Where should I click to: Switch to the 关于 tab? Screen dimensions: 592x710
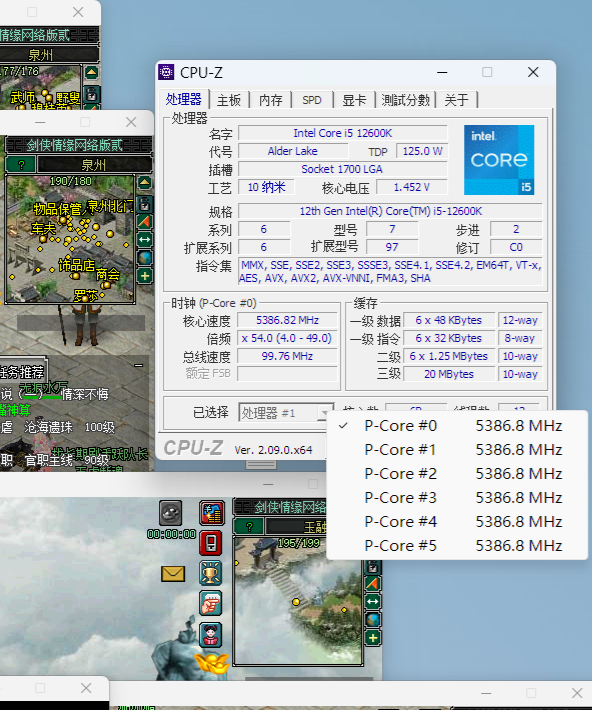point(457,100)
